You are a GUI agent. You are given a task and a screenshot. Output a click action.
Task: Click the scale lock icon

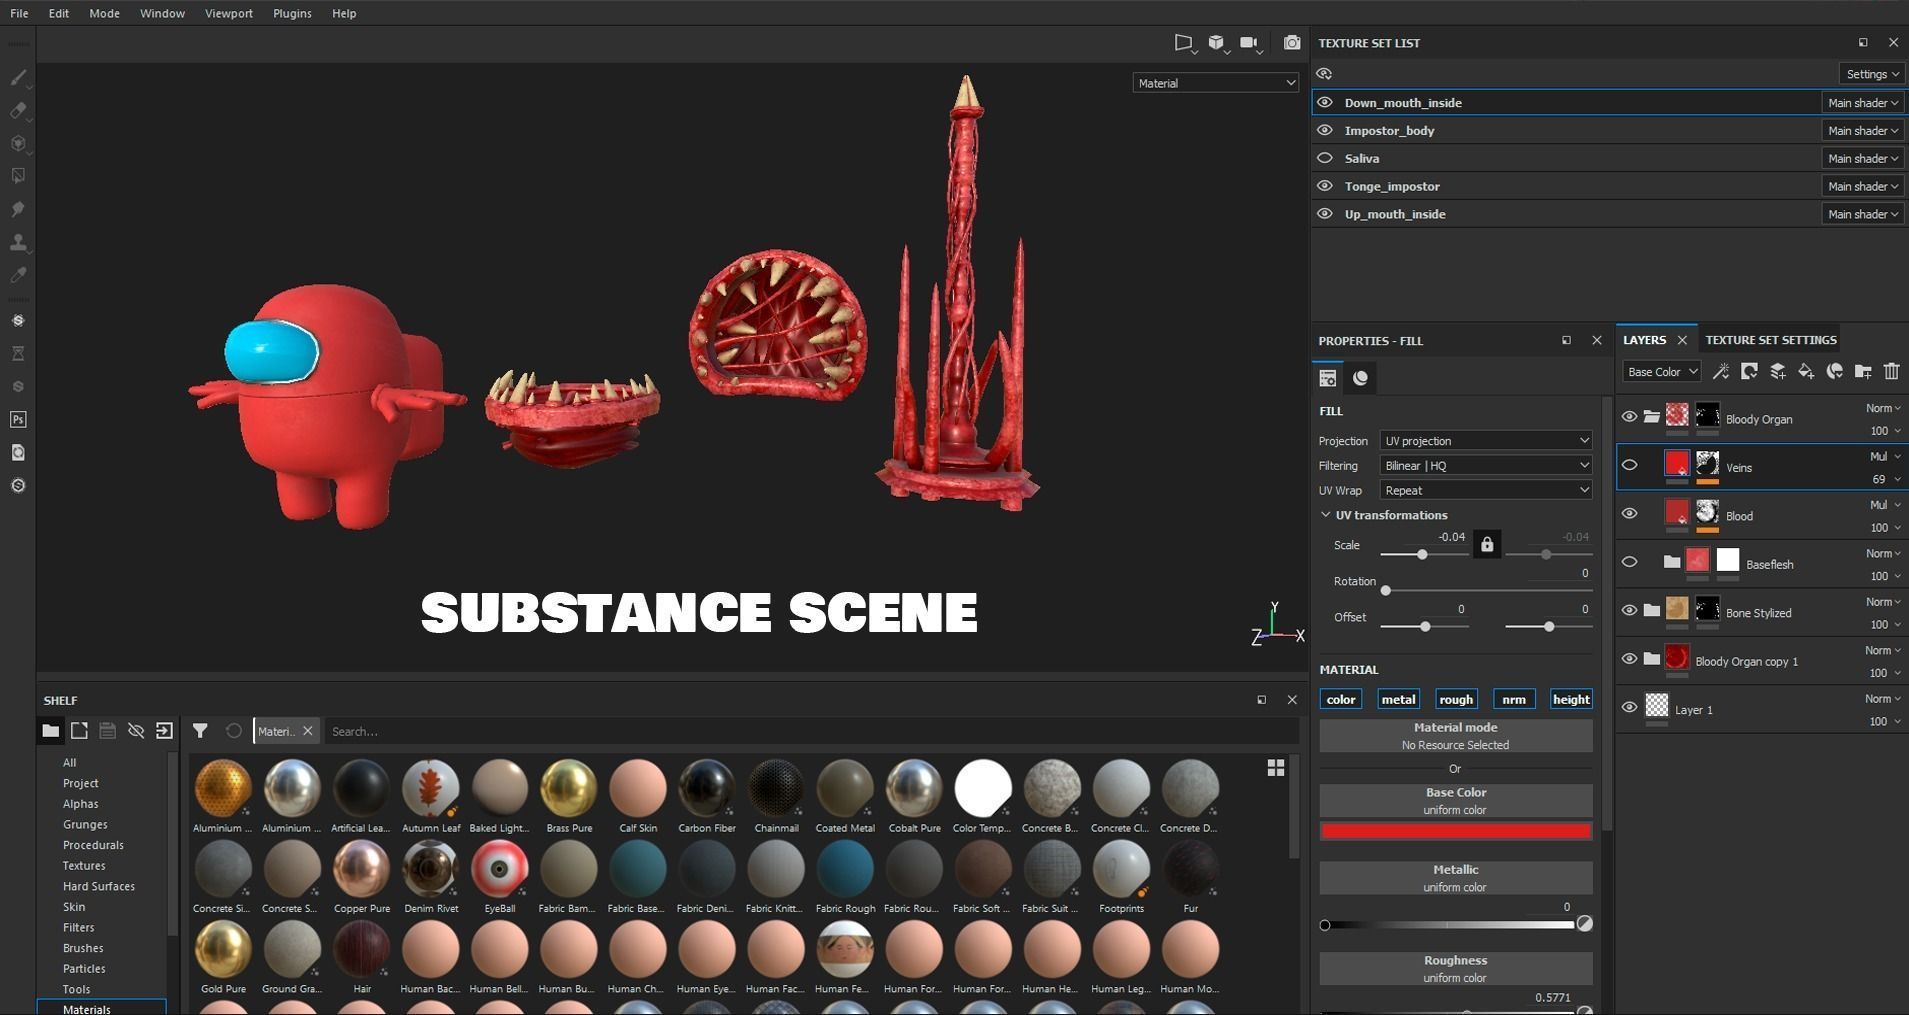(x=1487, y=545)
